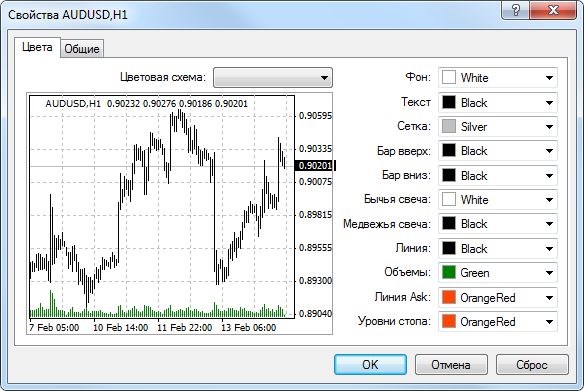This screenshot has width=584, height=391.
Task: Click the silver swatch for Сетка
Action: click(449, 126)
